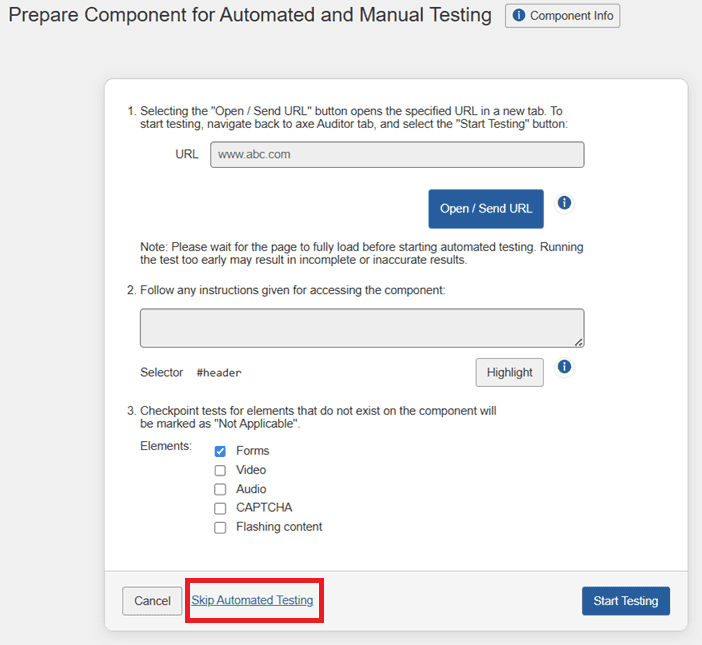This screenshot has width=702, height=645.
Task: Click the component instructions text area
Action: (361, 328)
